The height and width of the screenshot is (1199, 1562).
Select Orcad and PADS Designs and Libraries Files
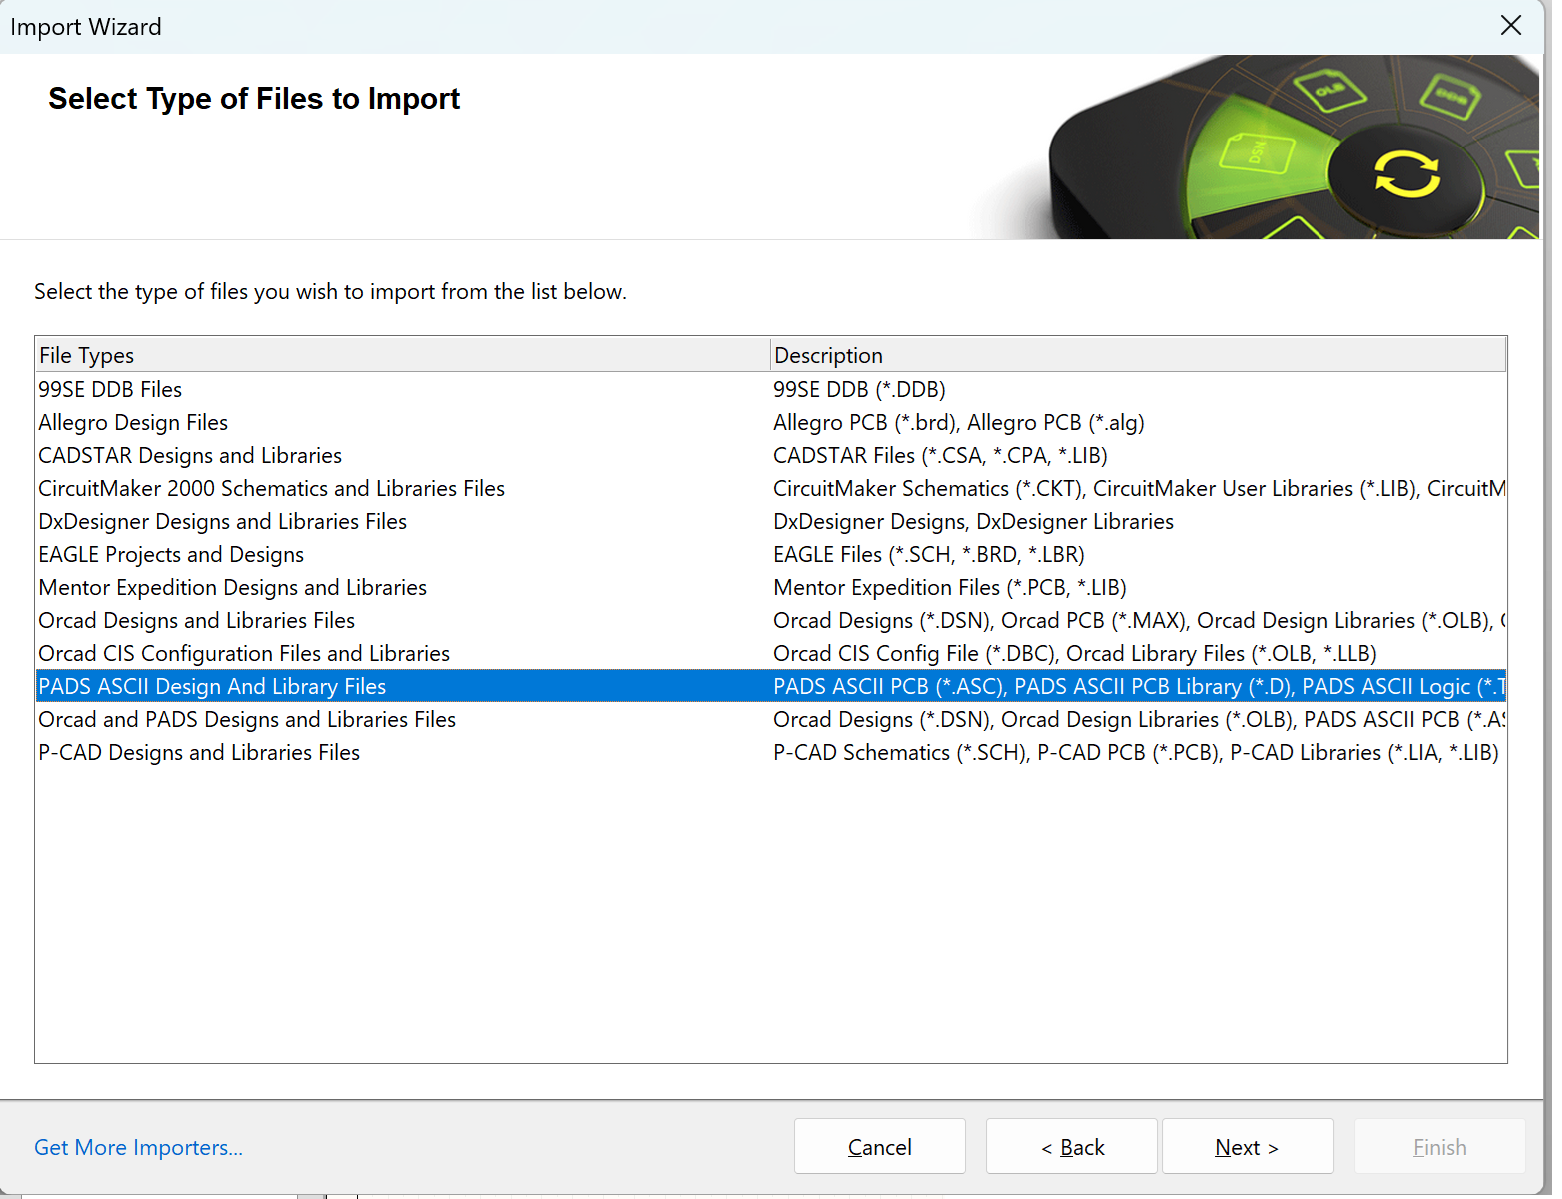(247, 719)
